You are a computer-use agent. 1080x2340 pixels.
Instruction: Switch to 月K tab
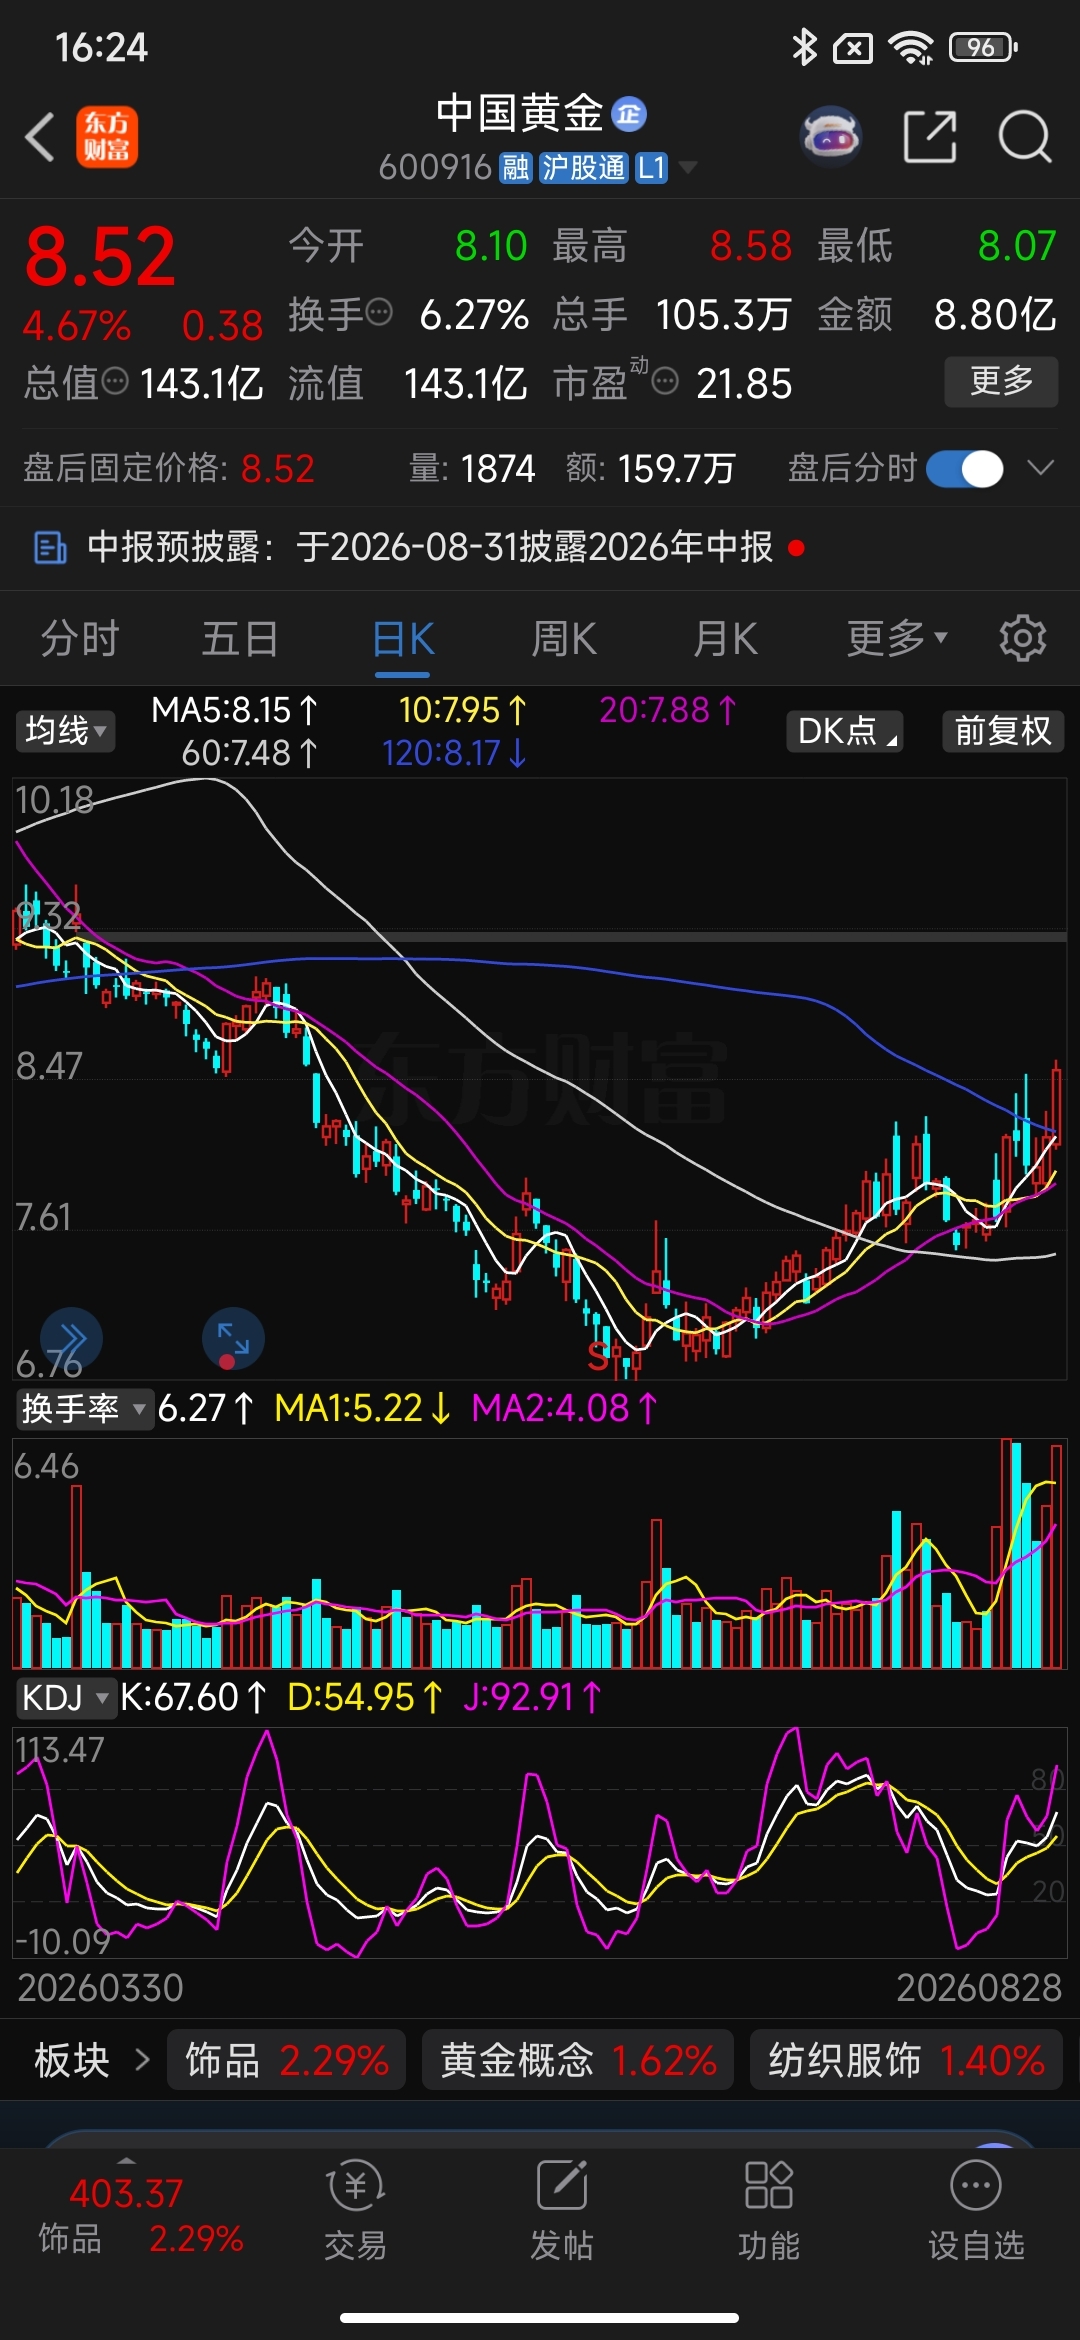(x=726, y=638)
